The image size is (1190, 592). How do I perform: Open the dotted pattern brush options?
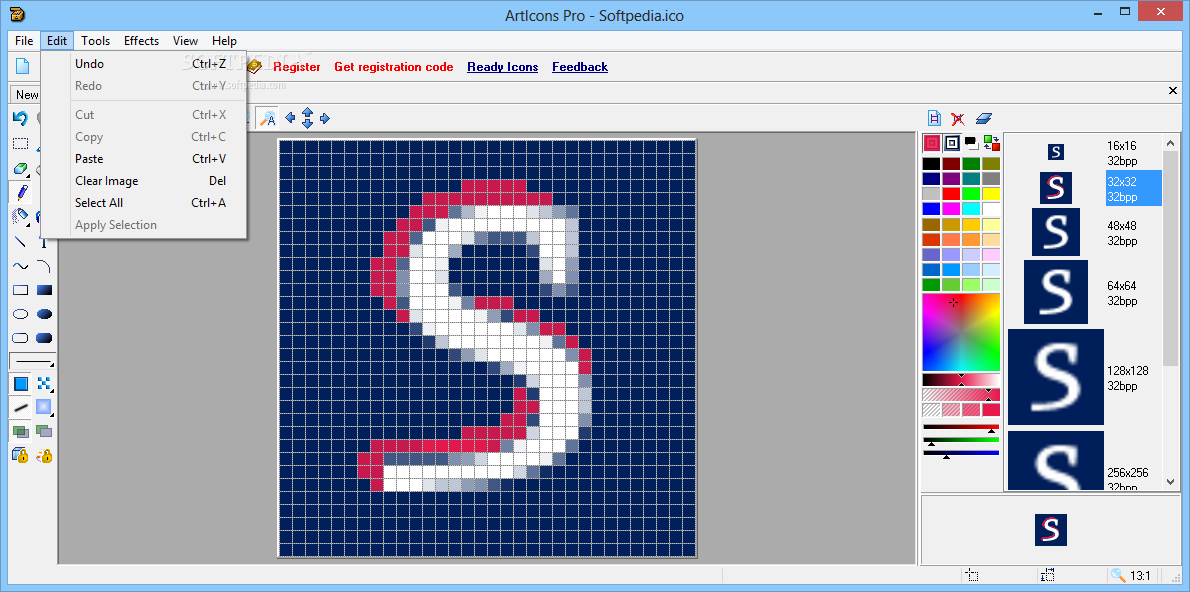45,384
